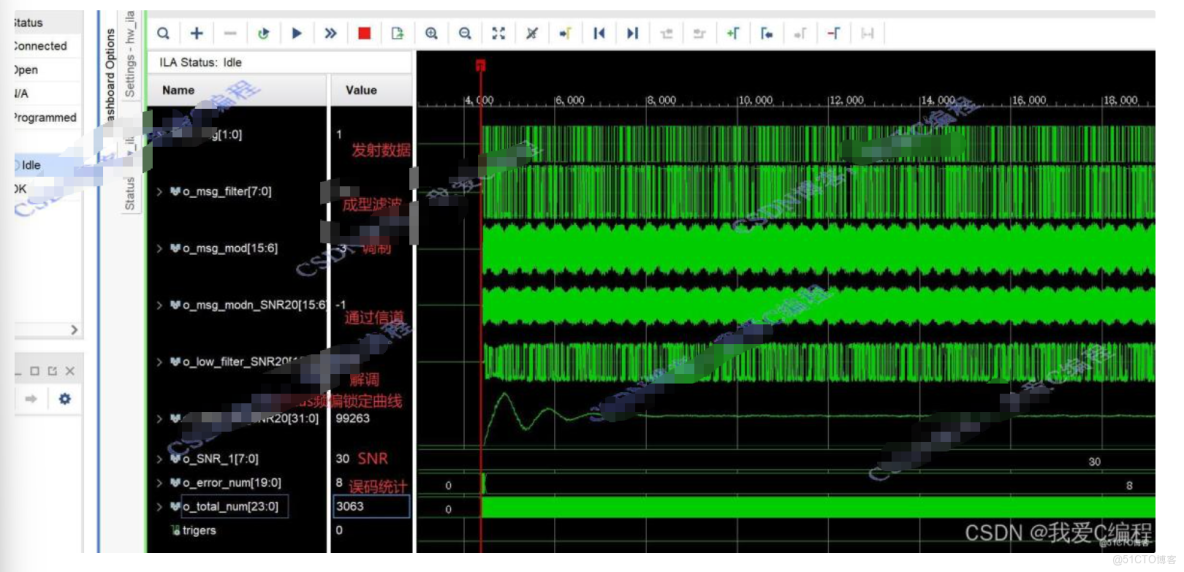Click the Zoom In magnifier icon
The width and height of the screenshot is (1184, 572).
click(x=431, y=33)
